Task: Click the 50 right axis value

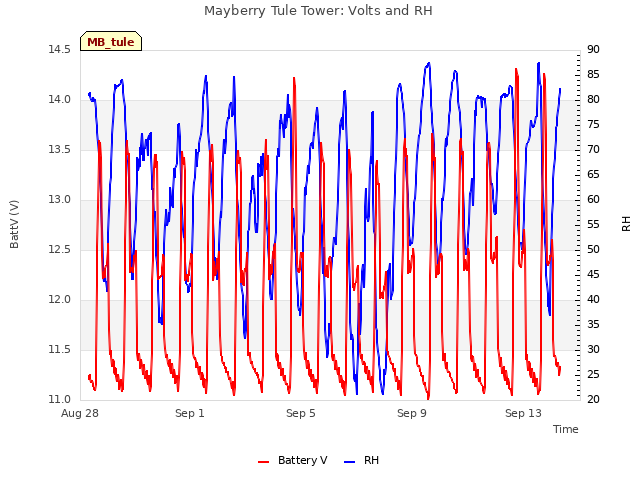Action: point(593,249)
